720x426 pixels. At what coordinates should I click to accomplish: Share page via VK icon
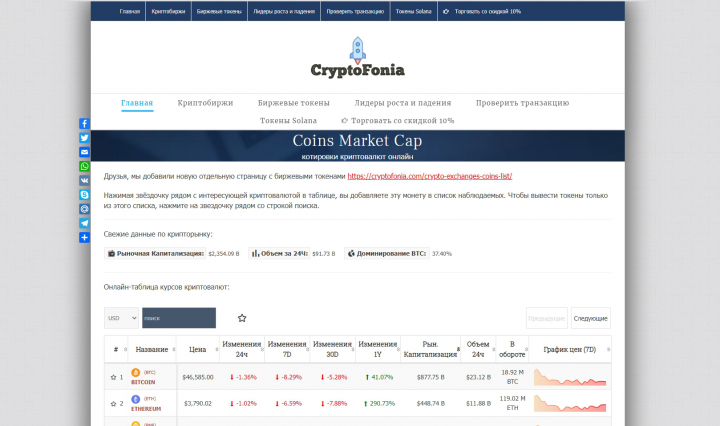pyautogui.click(x=84, y=180)
